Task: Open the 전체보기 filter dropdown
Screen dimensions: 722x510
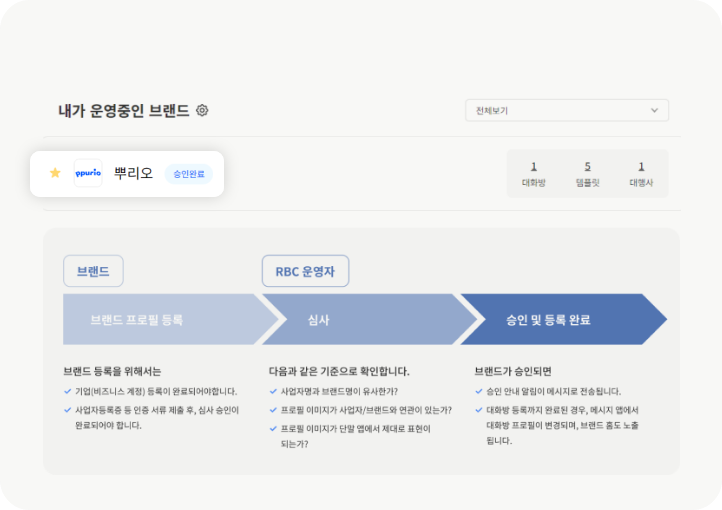Action: pyautogui.click(x=567, y=110)
